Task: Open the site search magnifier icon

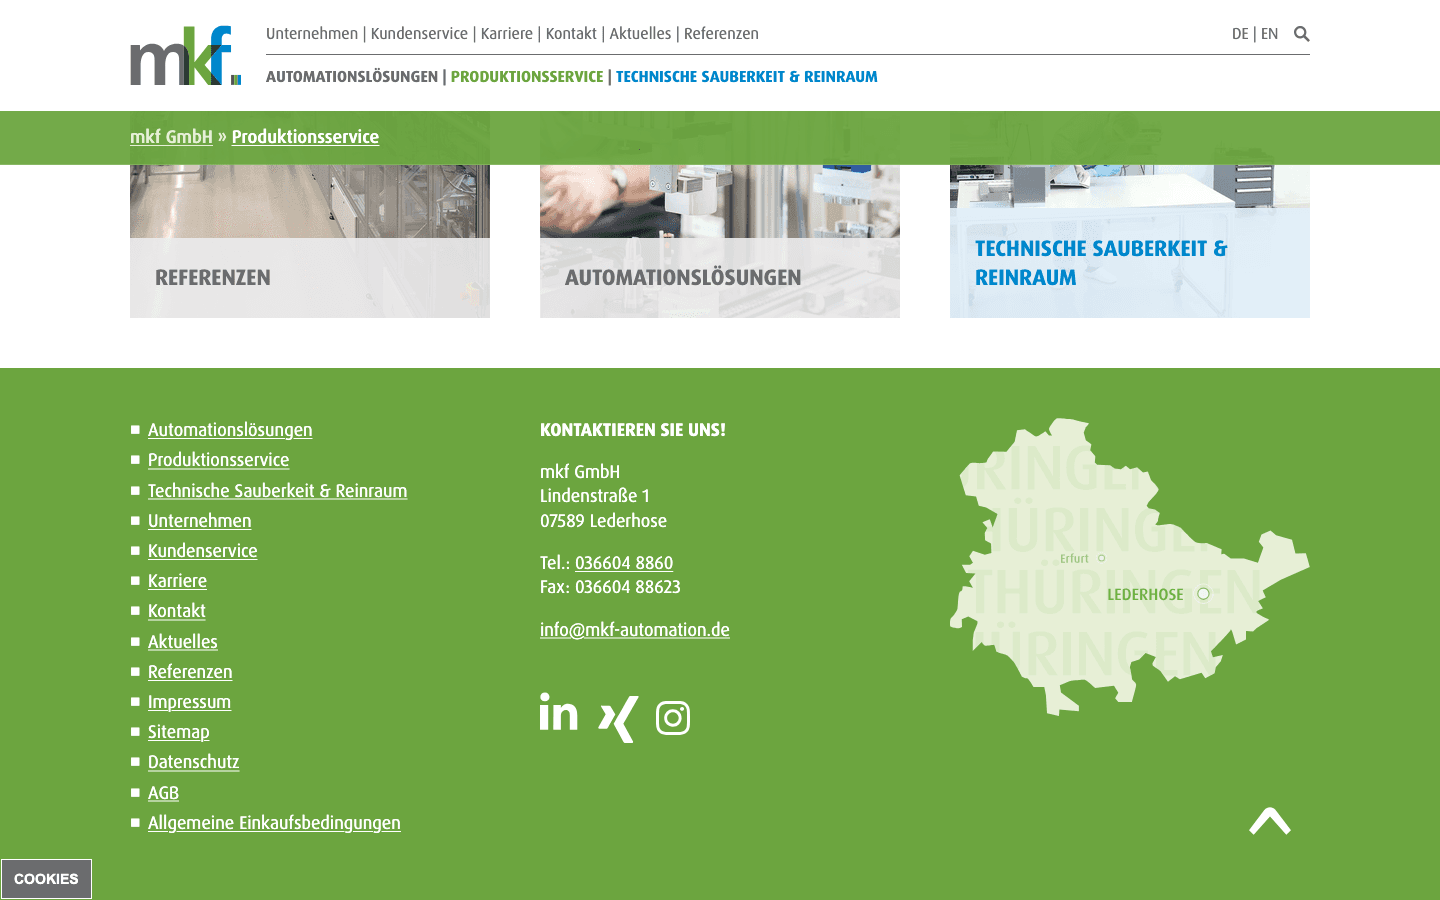Action: pyautogui.click(x=1301, y=33)
